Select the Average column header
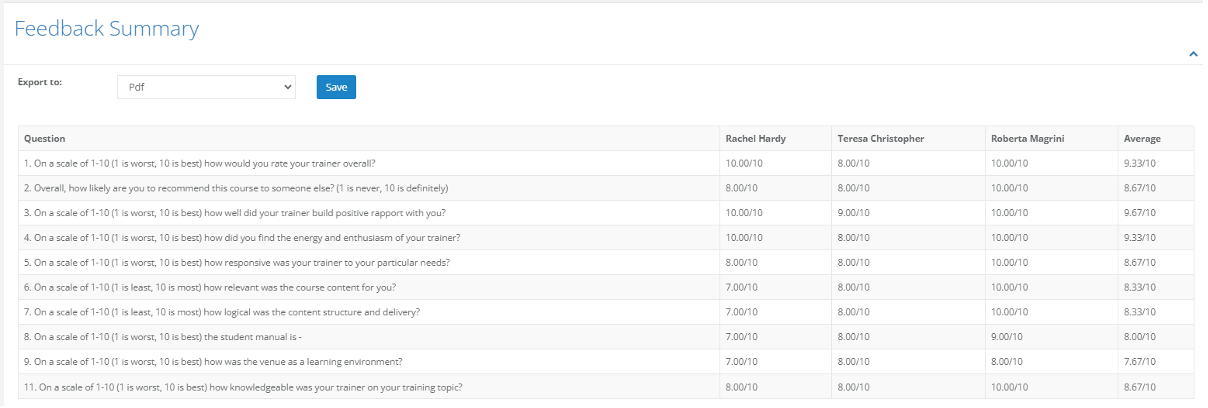 coord(1142,138)
